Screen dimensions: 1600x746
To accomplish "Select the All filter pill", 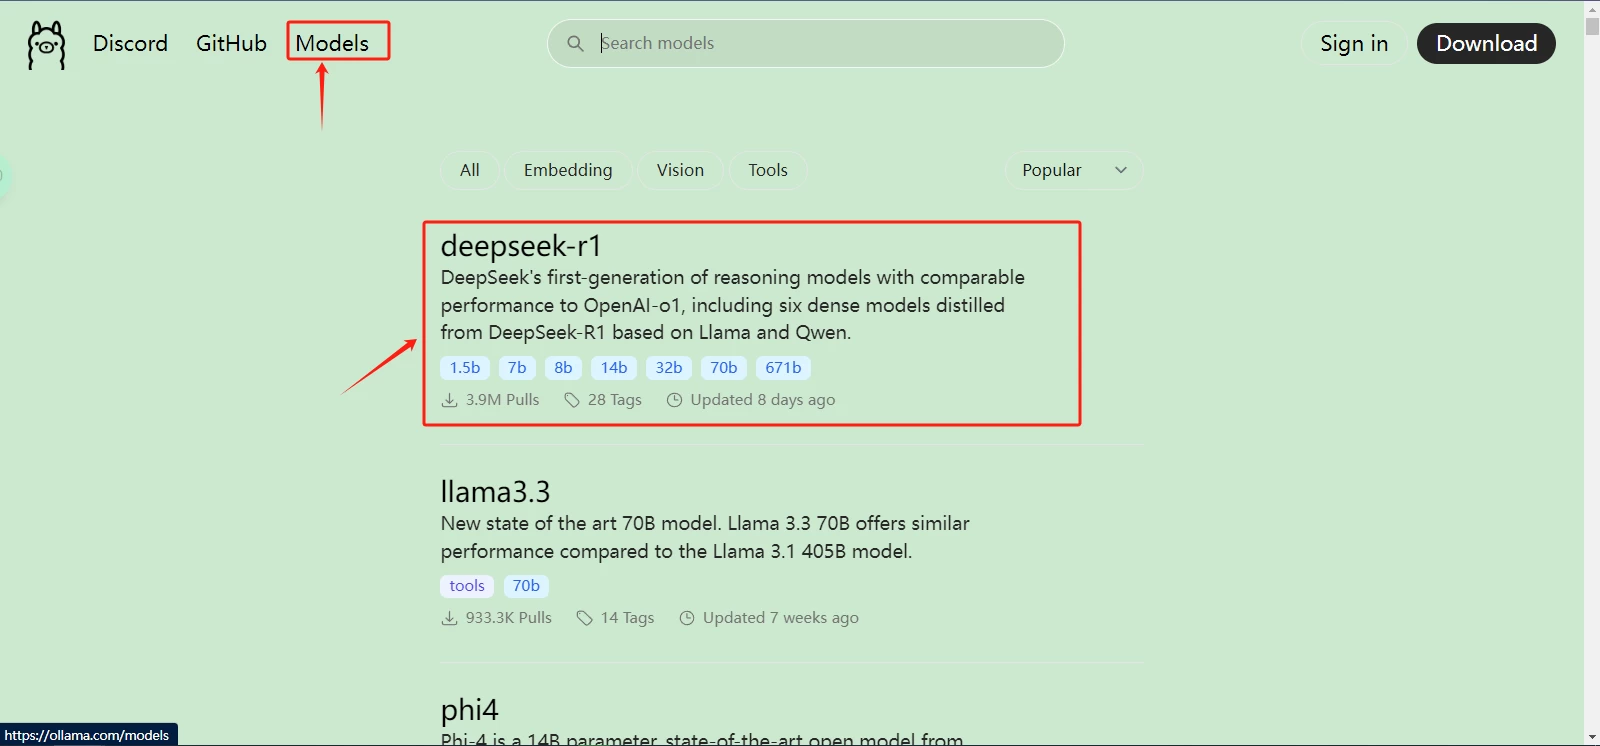I will point(469,170).
